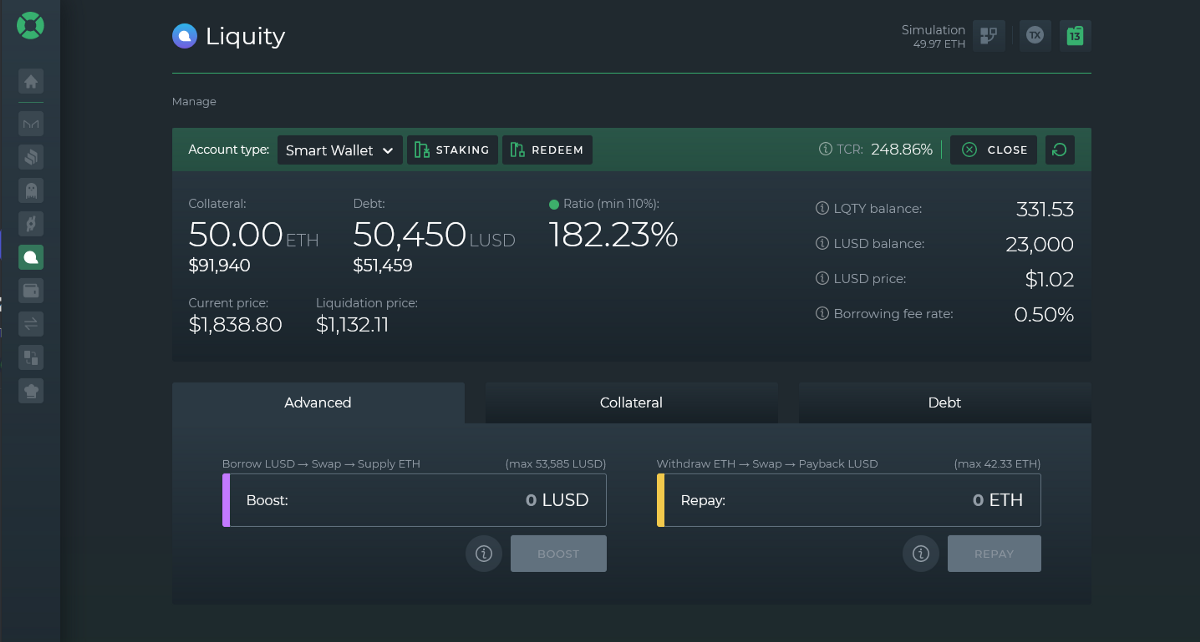Click the max 42.33 ETH link

(997, 464)
